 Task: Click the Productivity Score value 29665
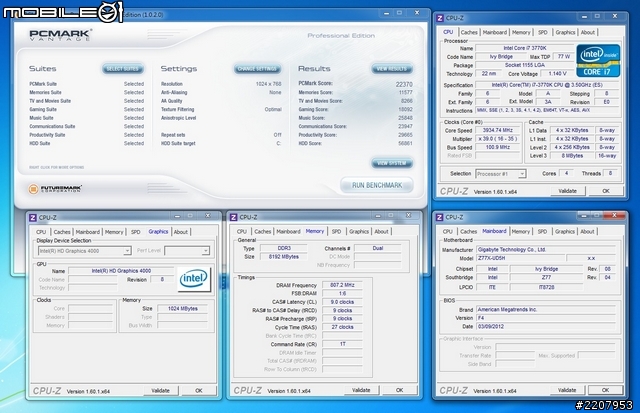405,135
